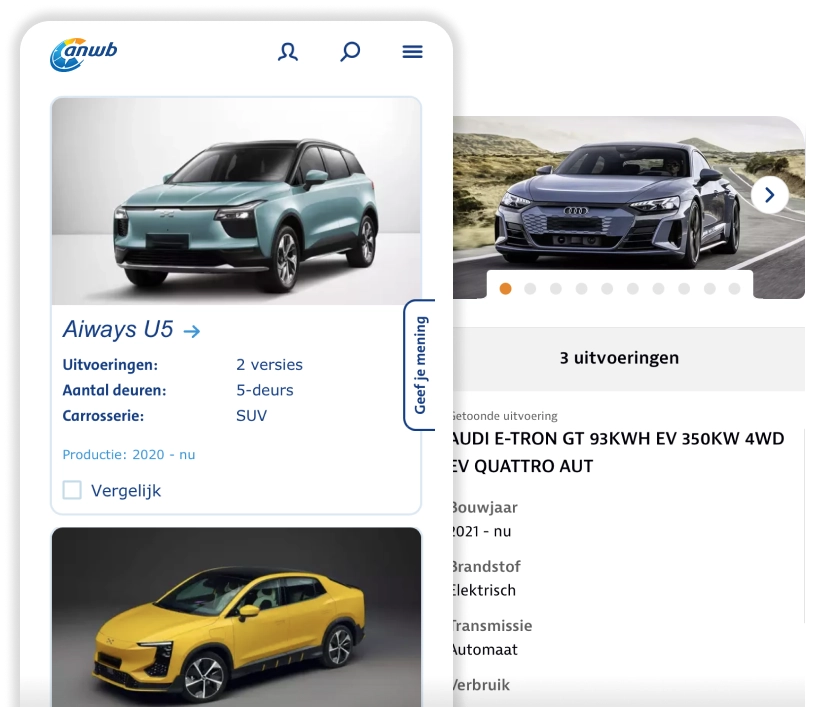Open the Aiways U5 title link
This screenshot has height=707, width=825.
pyautogui.click(x=118, y=329)
